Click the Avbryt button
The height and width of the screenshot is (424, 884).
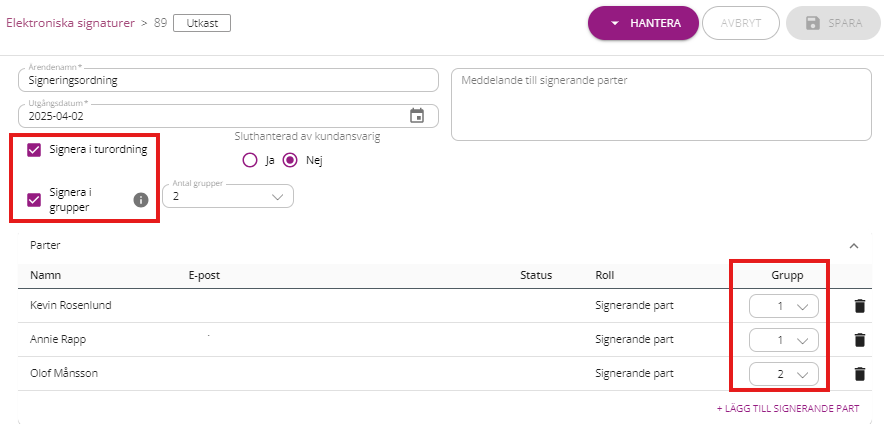tap(740, 23)
